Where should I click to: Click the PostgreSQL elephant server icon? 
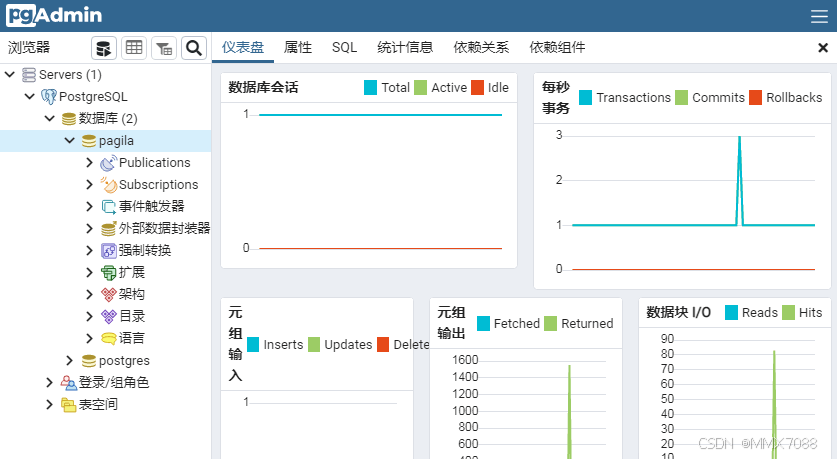(49, 97)
